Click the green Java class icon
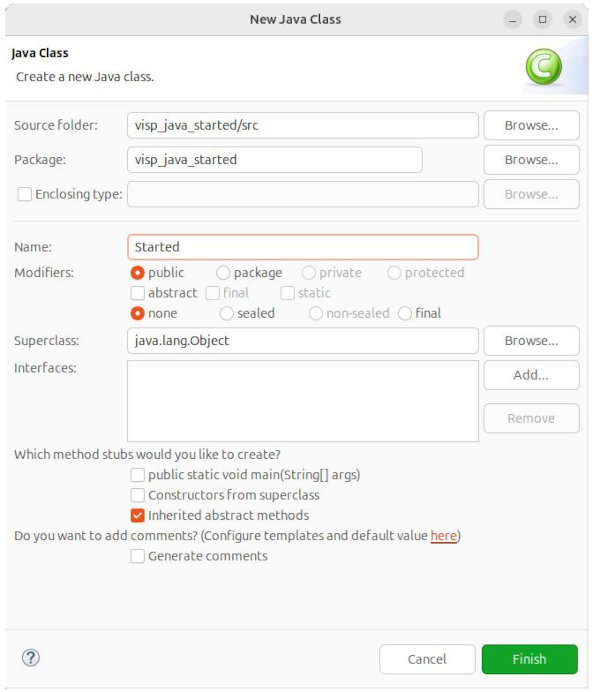This screenshot has width=600, height=692. click(543, 66)
